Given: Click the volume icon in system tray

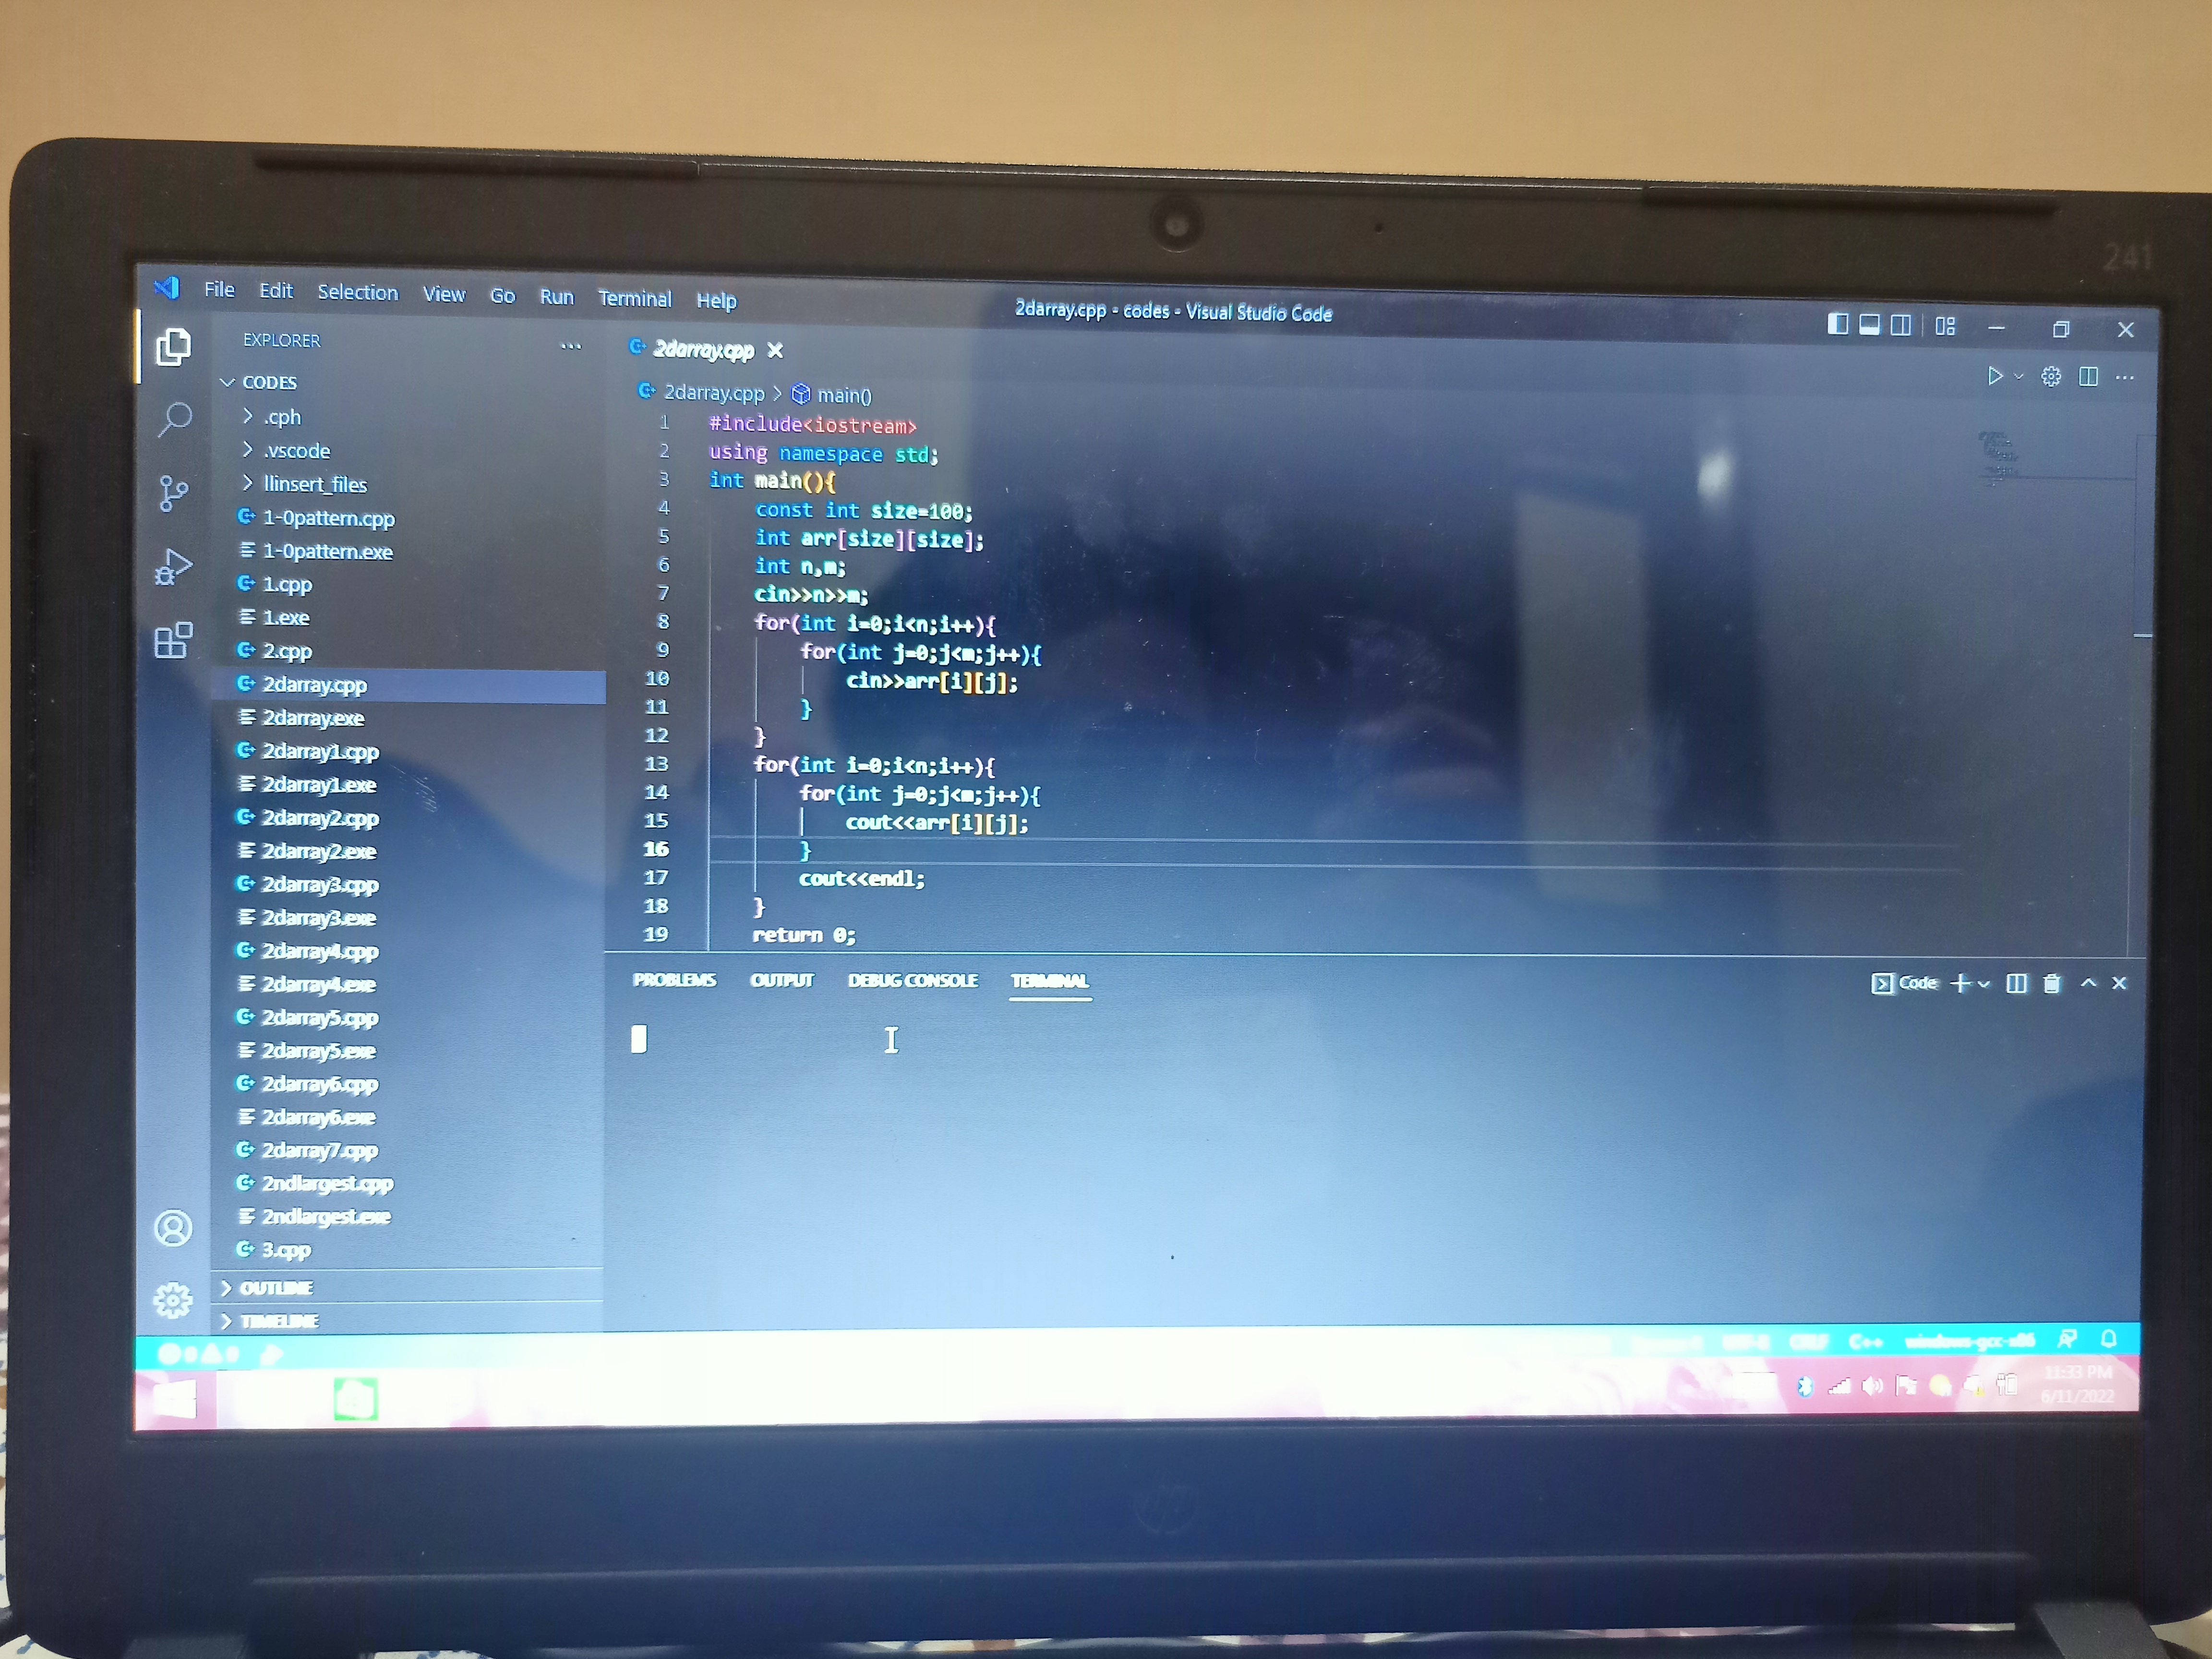Looking at the screenshot, I should pyautogui.click(x=1872, y=1386).
